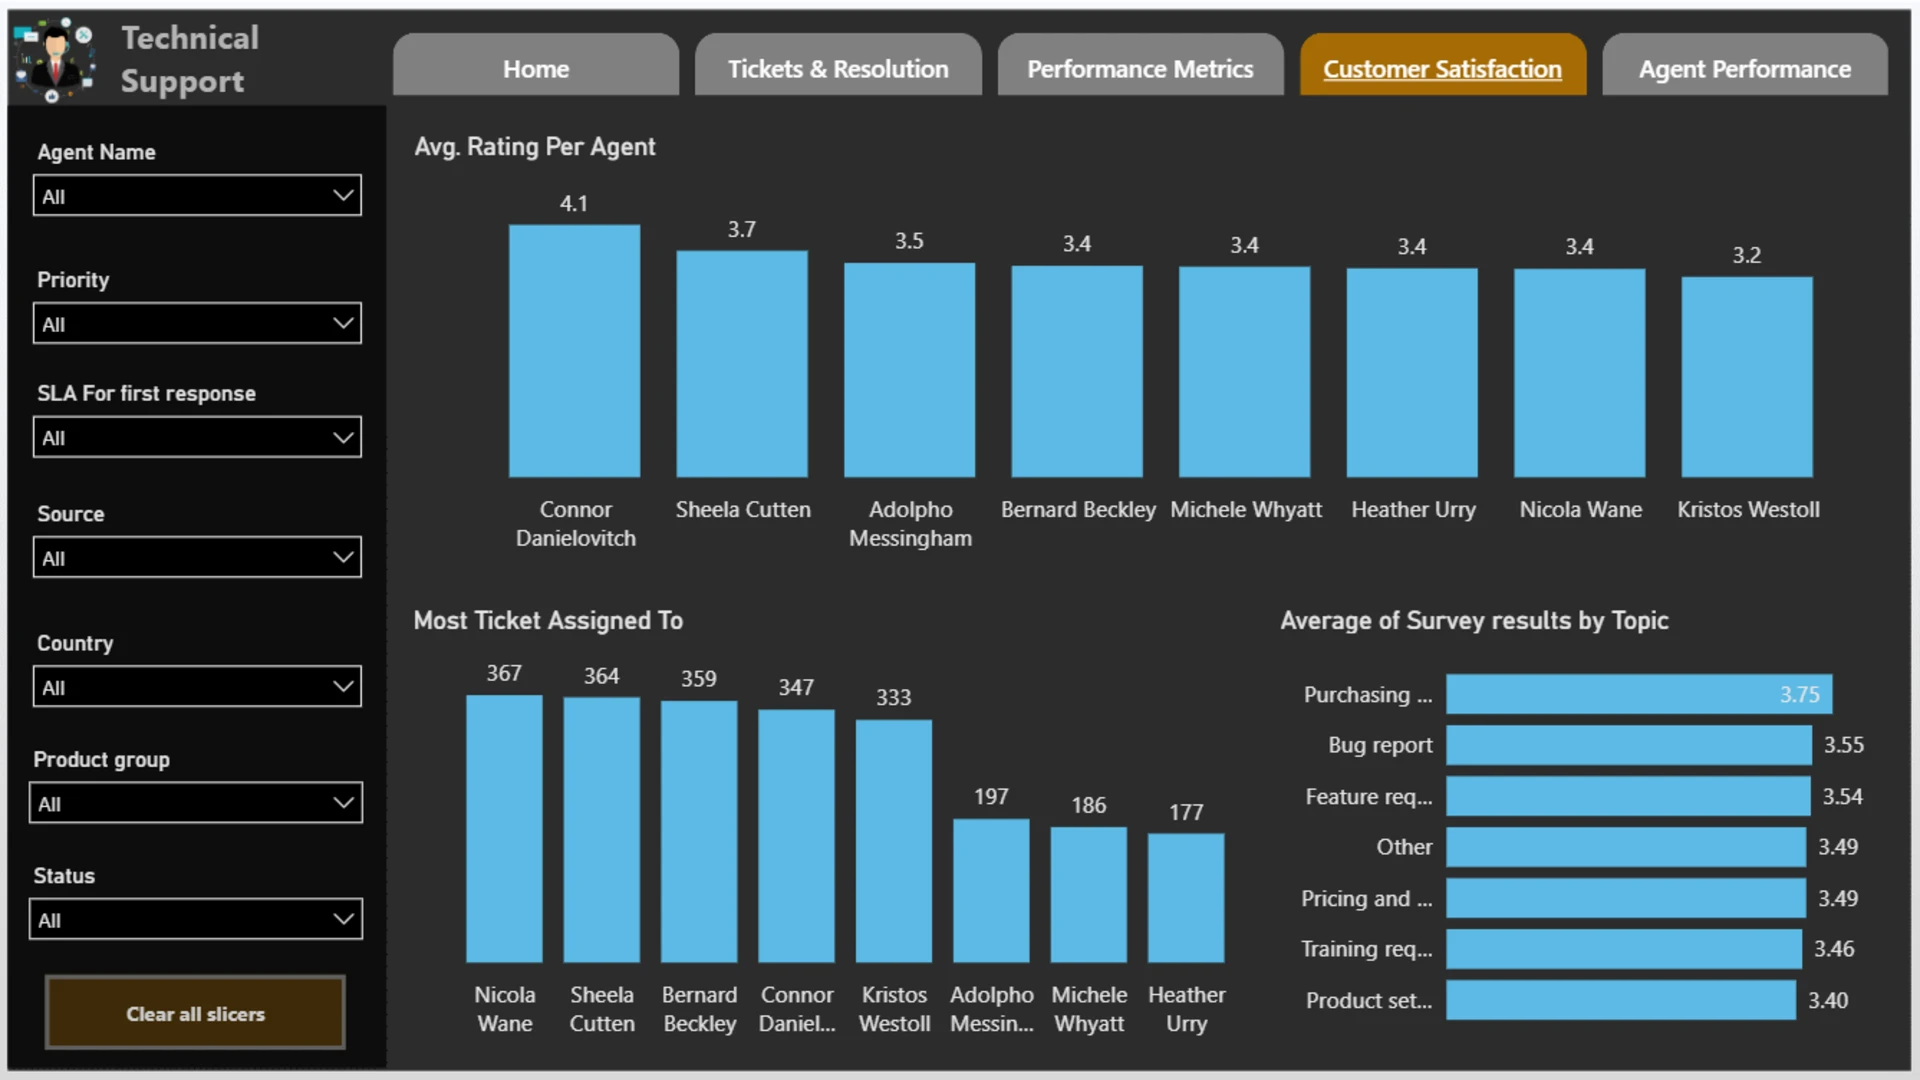Expand the Country slicer chevron
The height and width of the screenshot is (1080, 1920).
(x=343, y=687)
